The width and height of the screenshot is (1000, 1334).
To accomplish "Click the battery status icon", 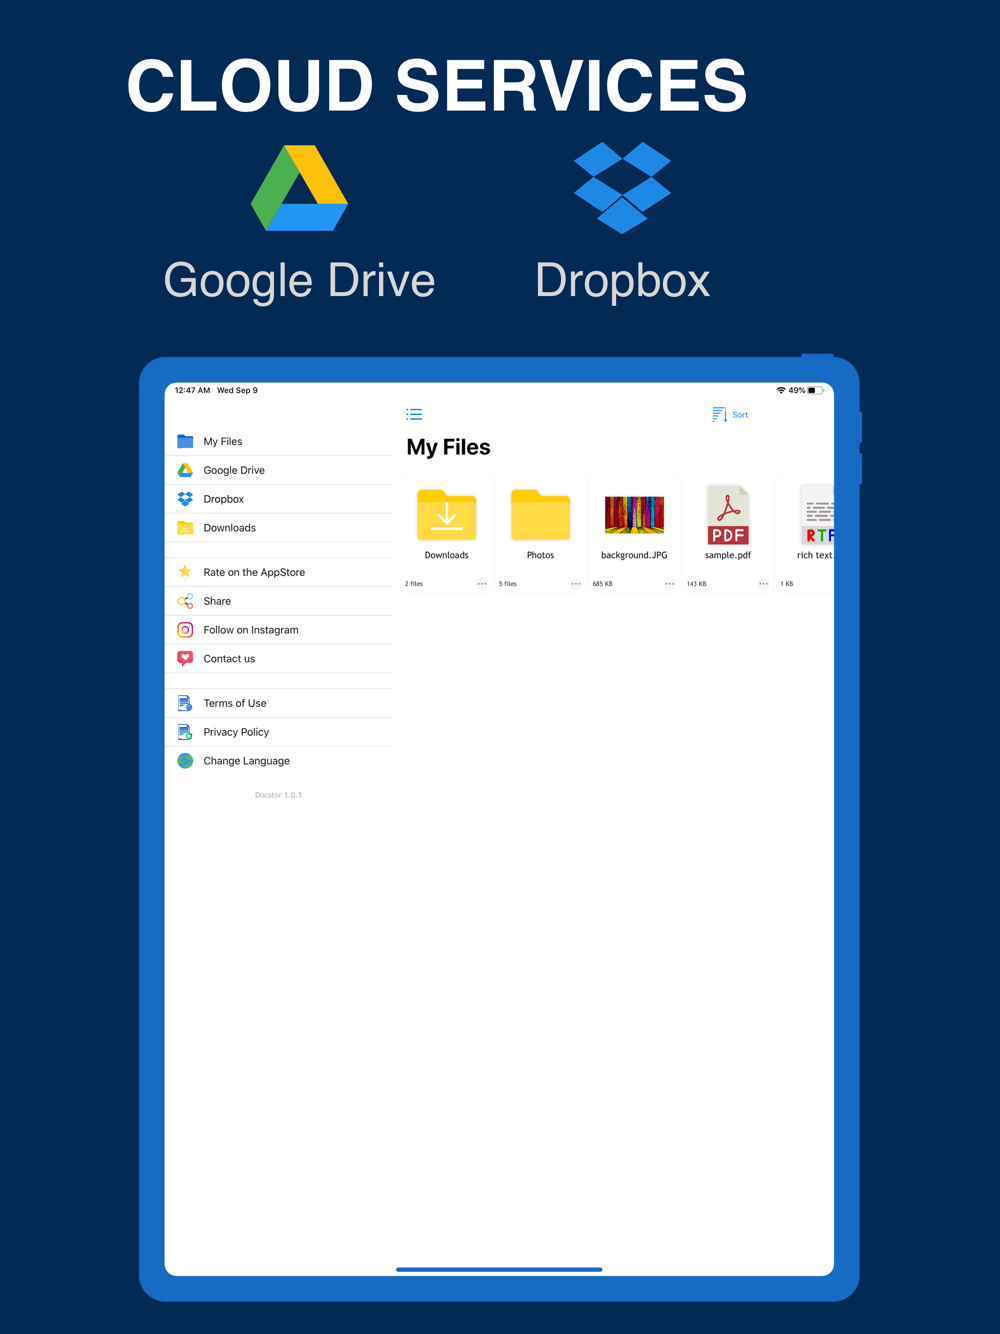I will point(816,391).
